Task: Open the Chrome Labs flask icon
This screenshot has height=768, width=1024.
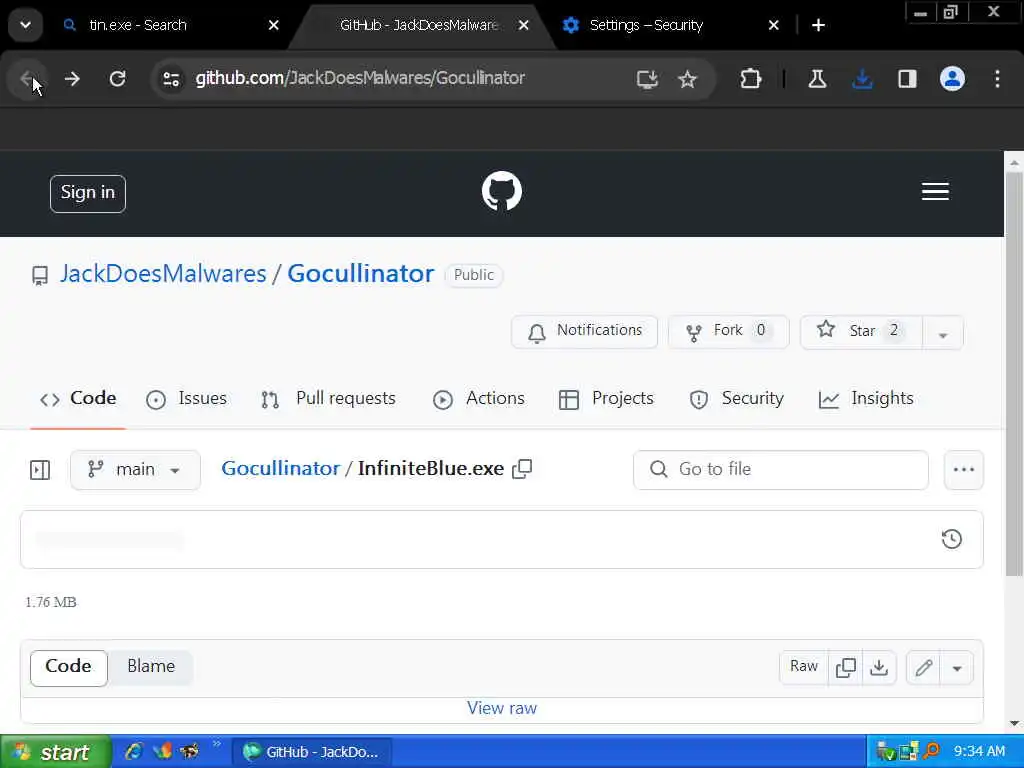Action: click(817, 79)
